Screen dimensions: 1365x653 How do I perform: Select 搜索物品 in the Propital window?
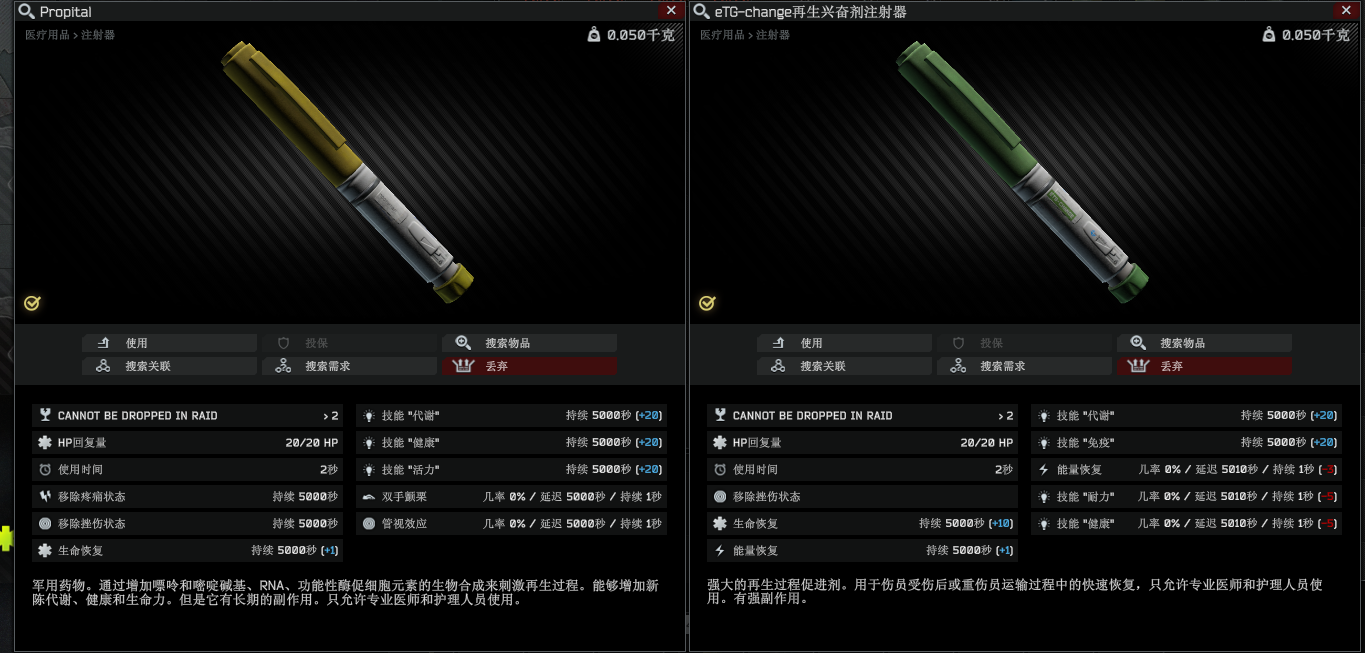tap(529, 343)
